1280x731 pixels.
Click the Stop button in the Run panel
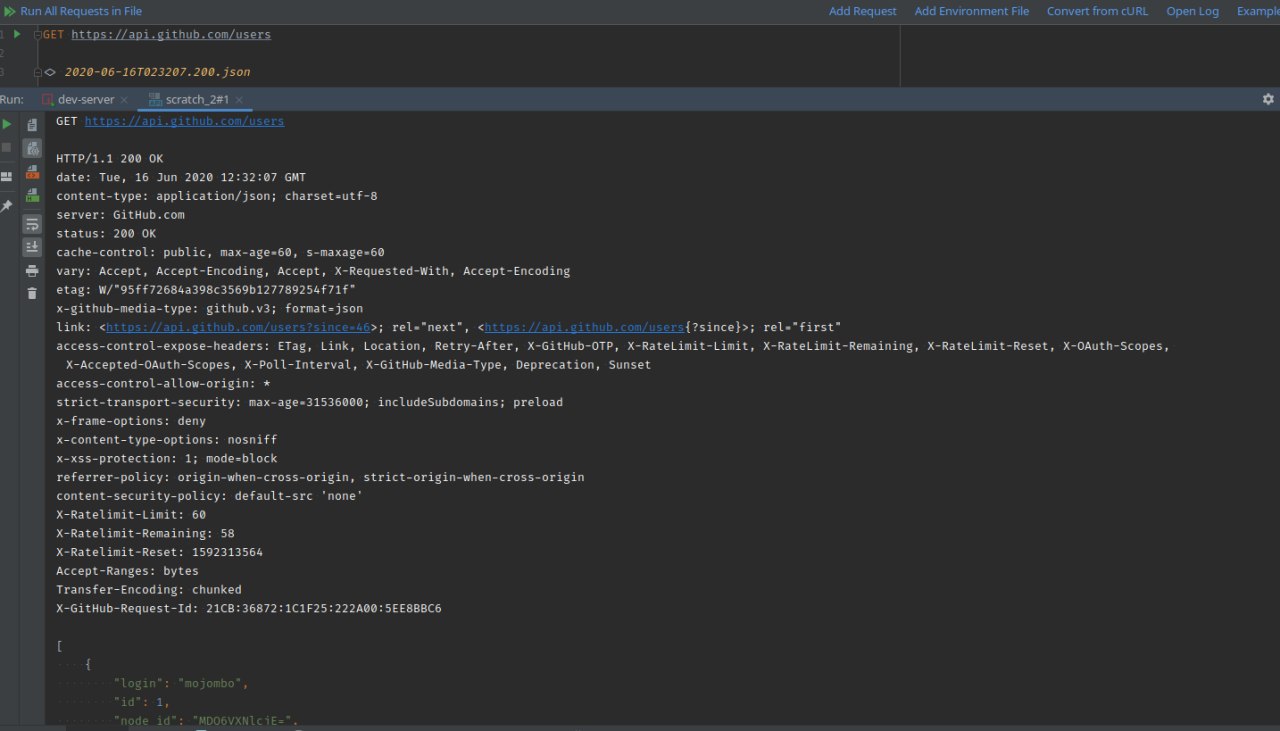tap(7, 147)
